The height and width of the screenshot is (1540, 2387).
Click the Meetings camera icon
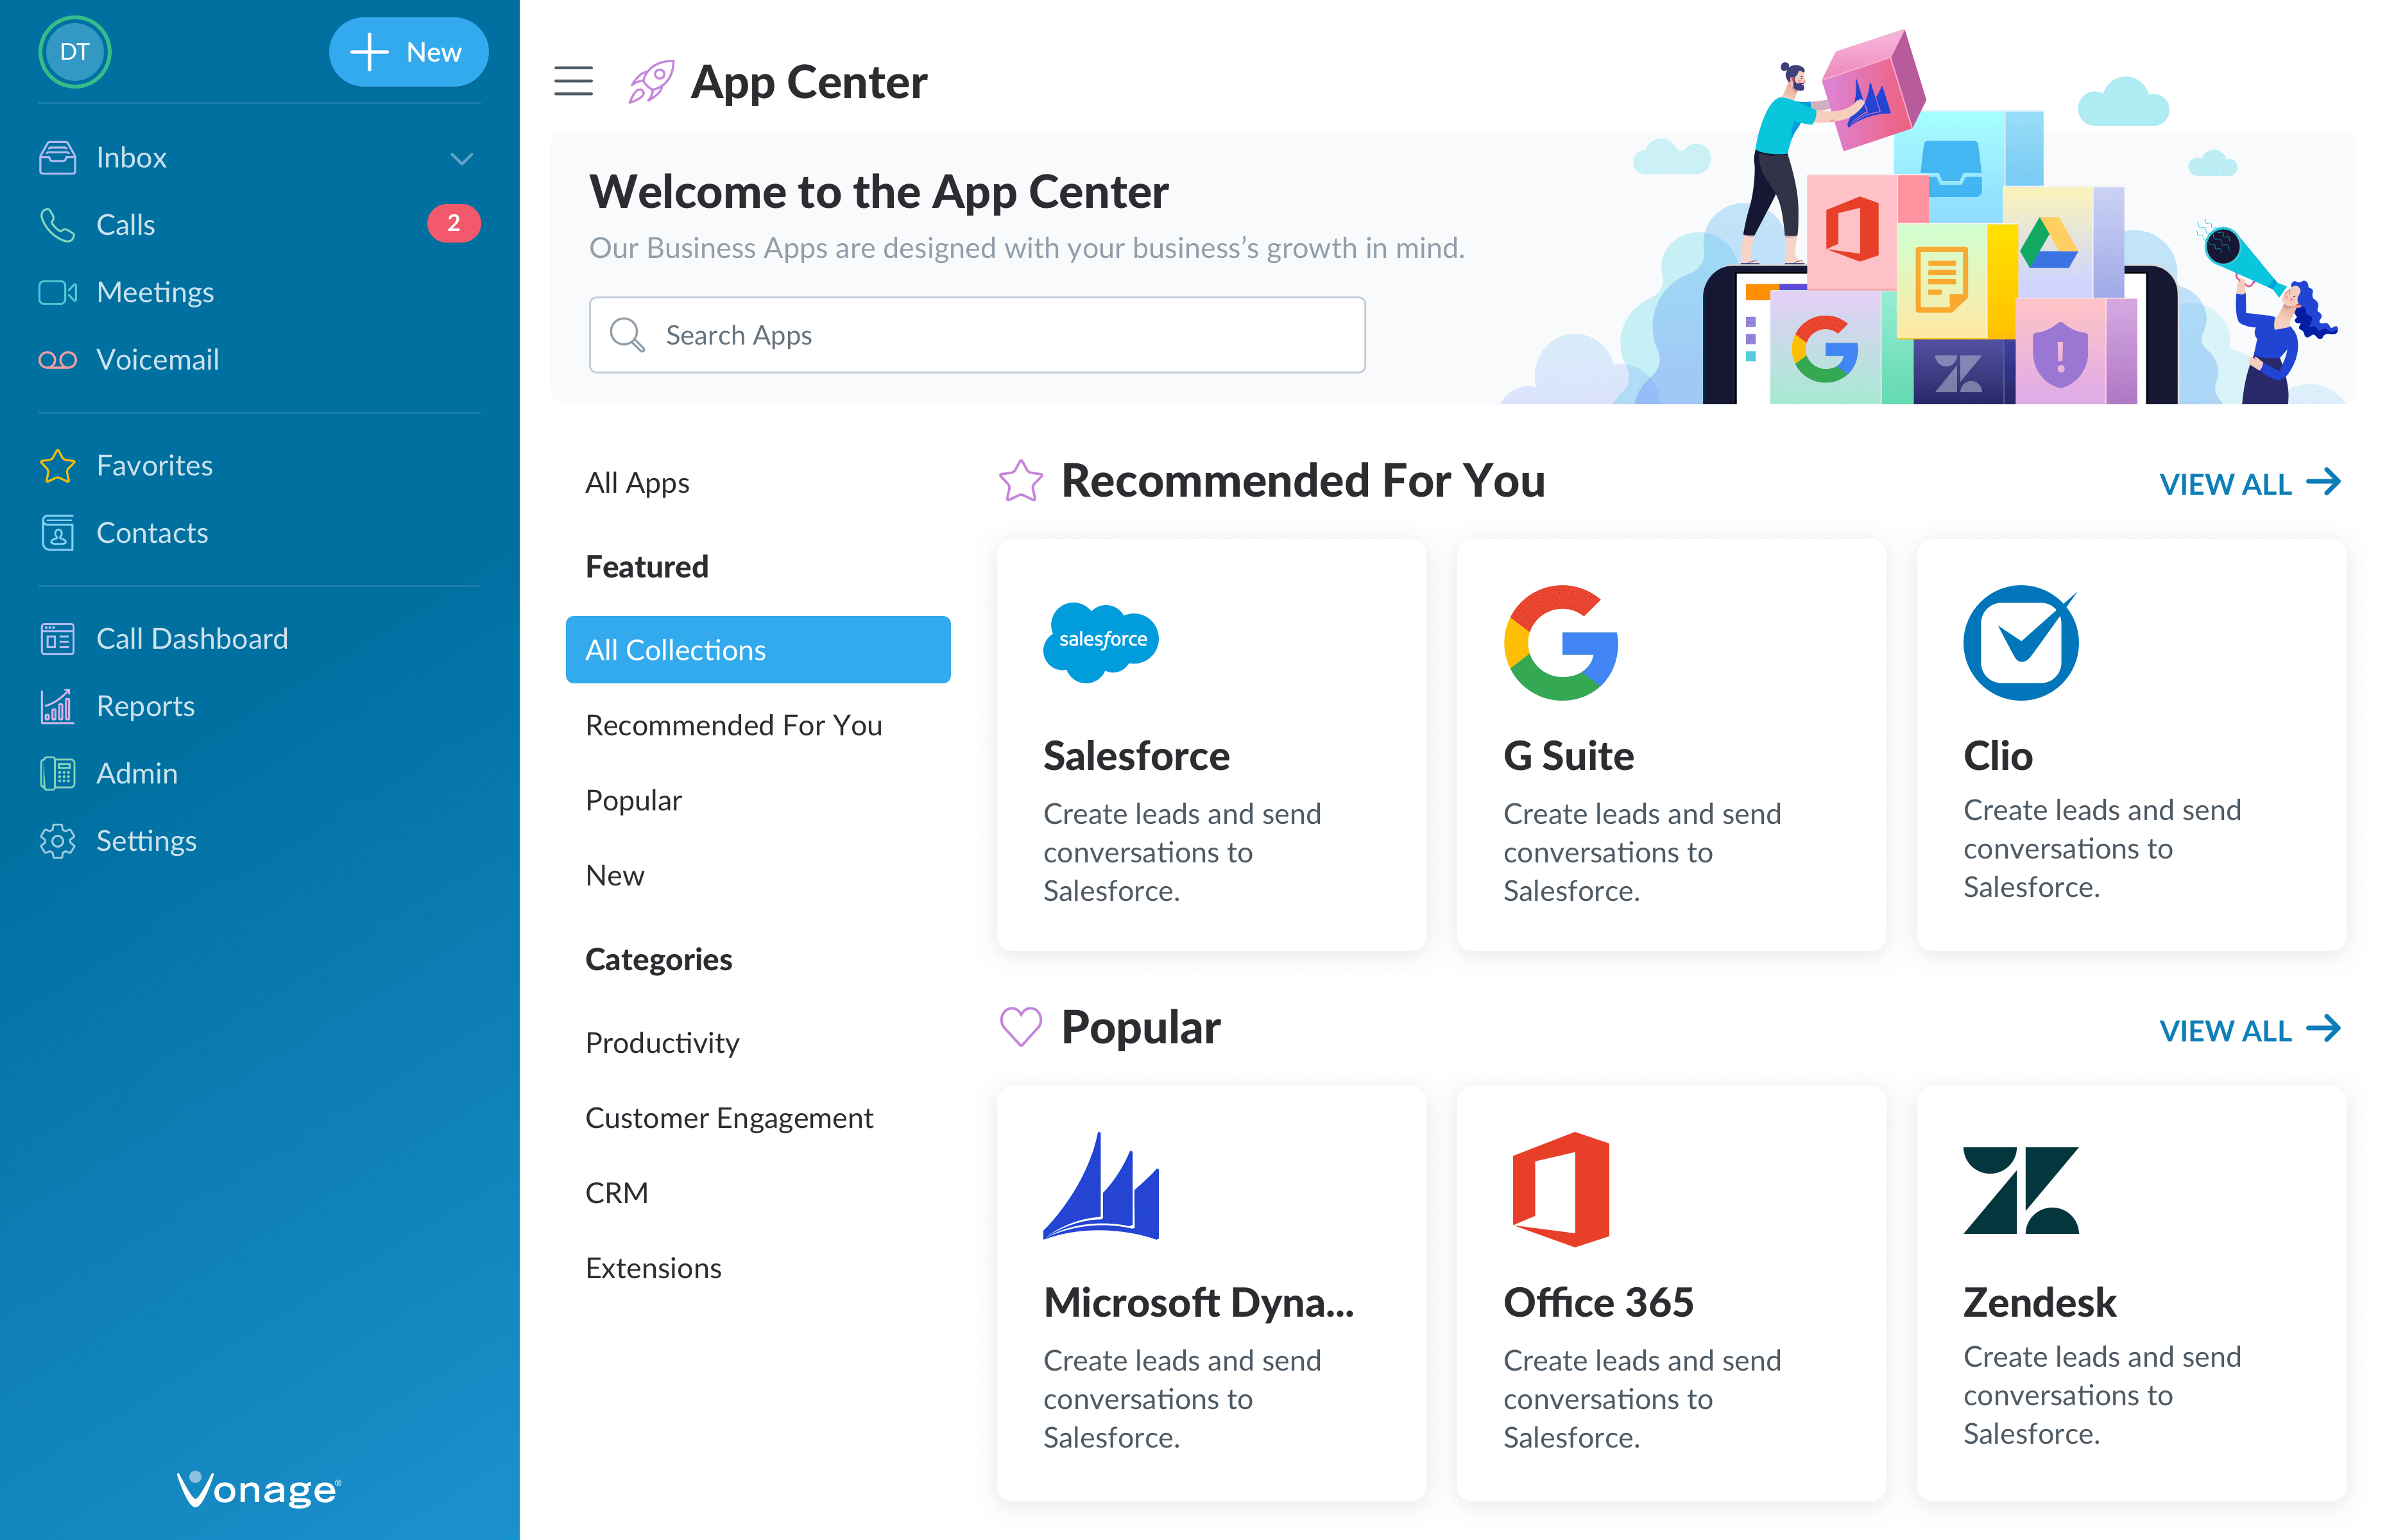click(x=58, y=292)
